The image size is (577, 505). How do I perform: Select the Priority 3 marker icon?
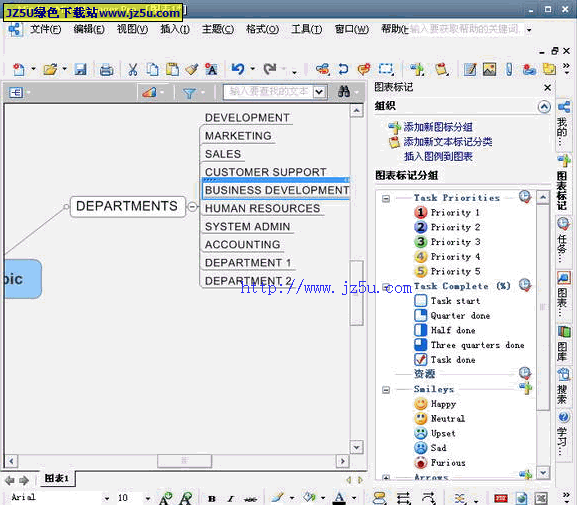pyautogui.click(x=421, y=242)
